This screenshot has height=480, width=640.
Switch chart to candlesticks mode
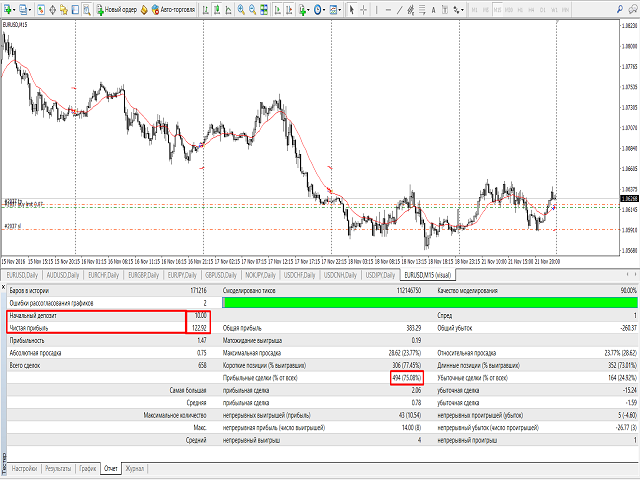[217, 9]
